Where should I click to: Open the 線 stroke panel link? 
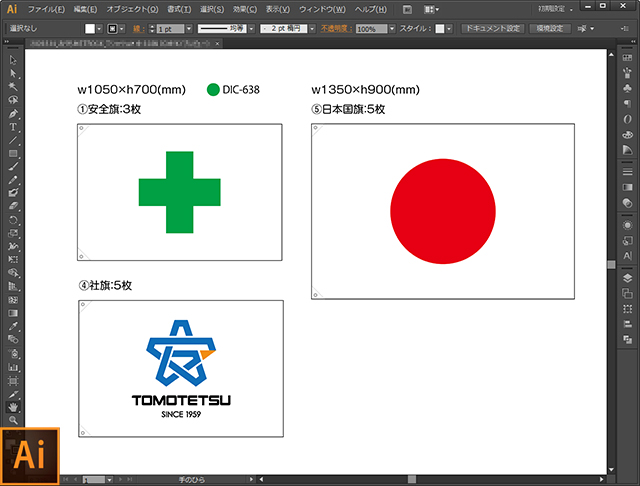[x=138, y=29]
